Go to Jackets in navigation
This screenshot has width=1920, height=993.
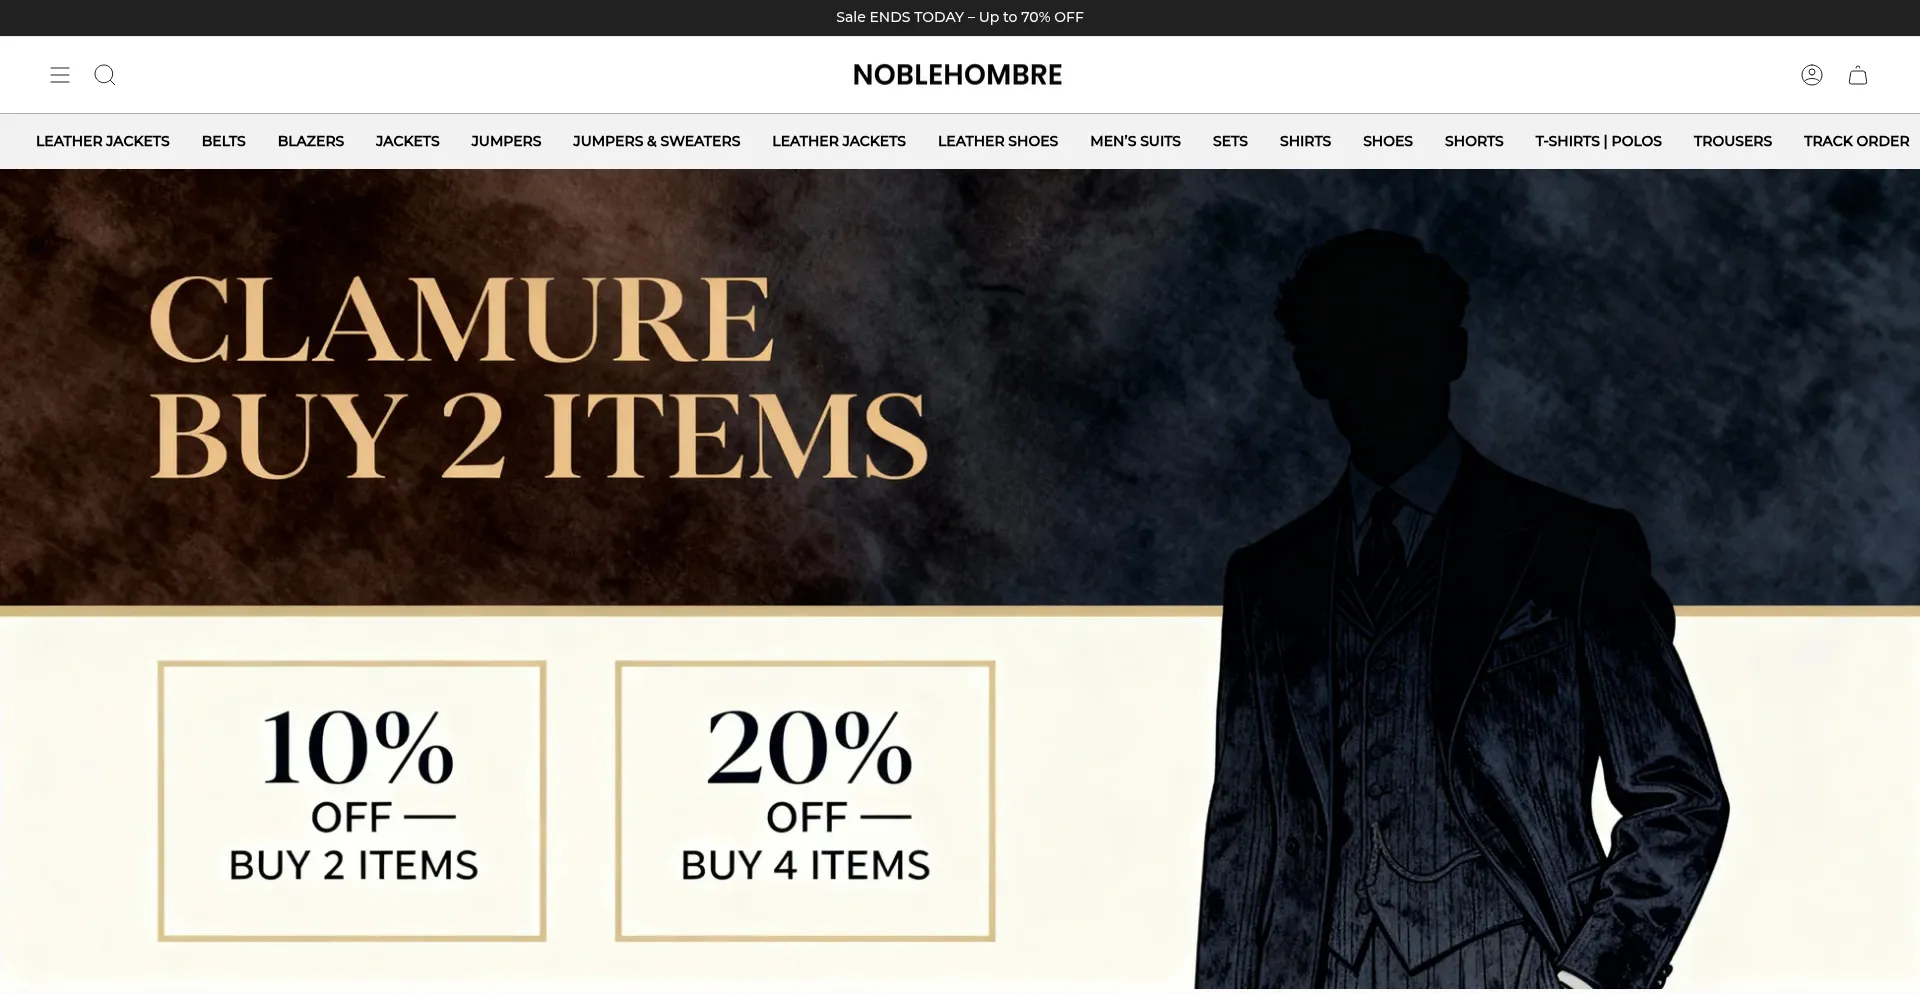pos(408,141)
